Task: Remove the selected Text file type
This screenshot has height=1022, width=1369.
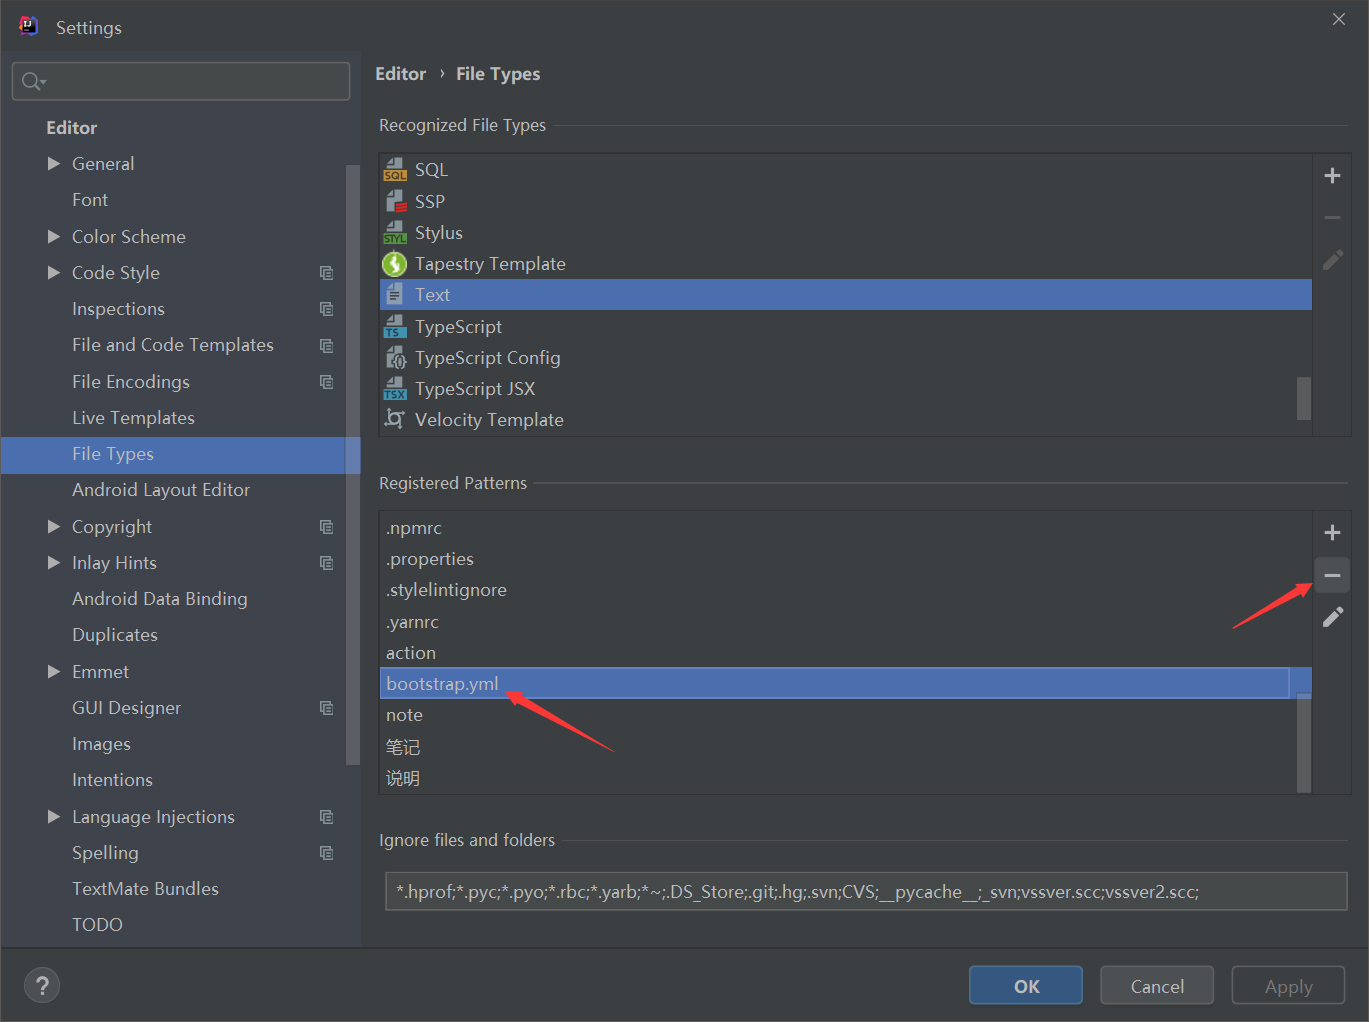Action: pos(1332,217)
